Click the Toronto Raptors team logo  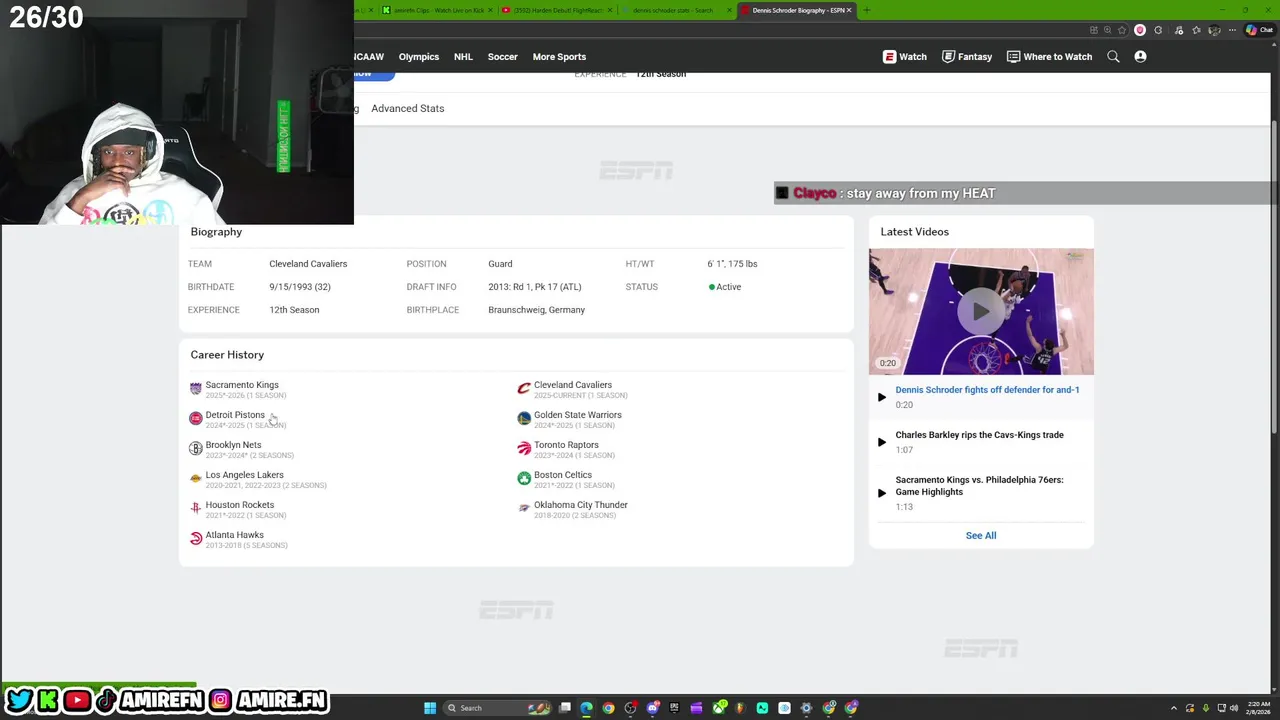pyautogui.click(x=524, y=448)
